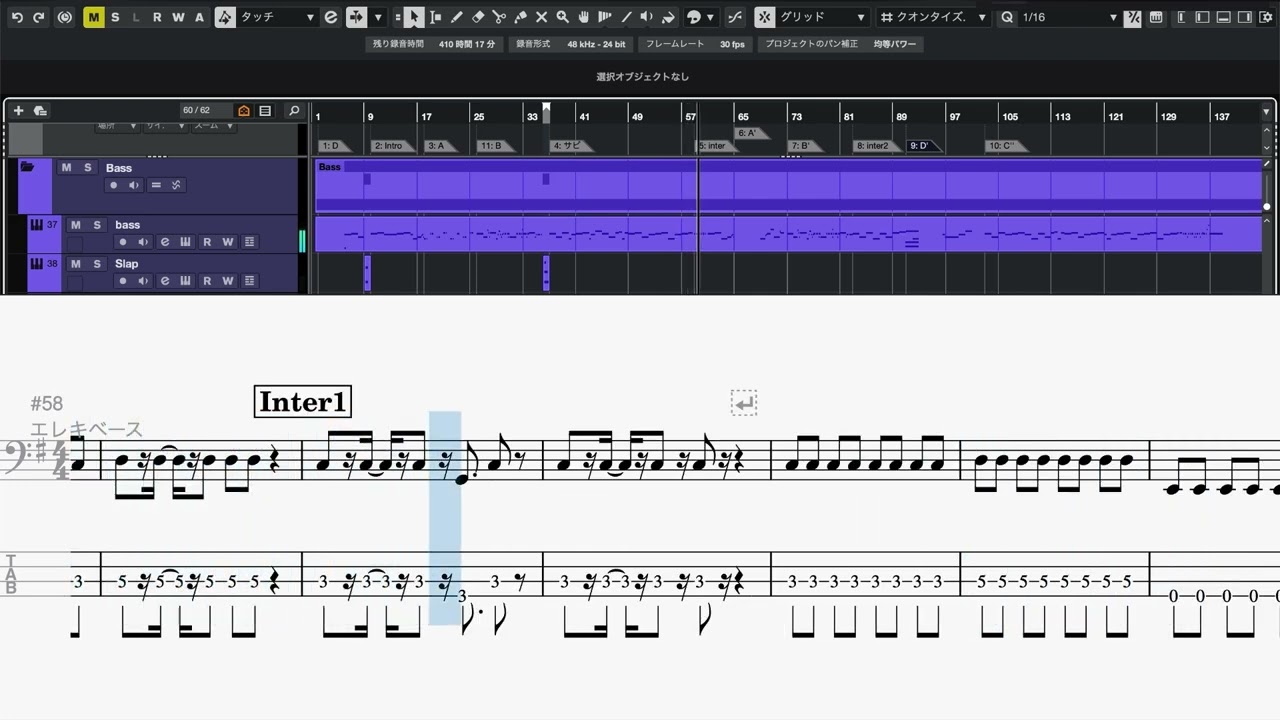Select the Erase tool
Screen dimensions: 1280x720
pyautogui.click(x=478, y=17)
